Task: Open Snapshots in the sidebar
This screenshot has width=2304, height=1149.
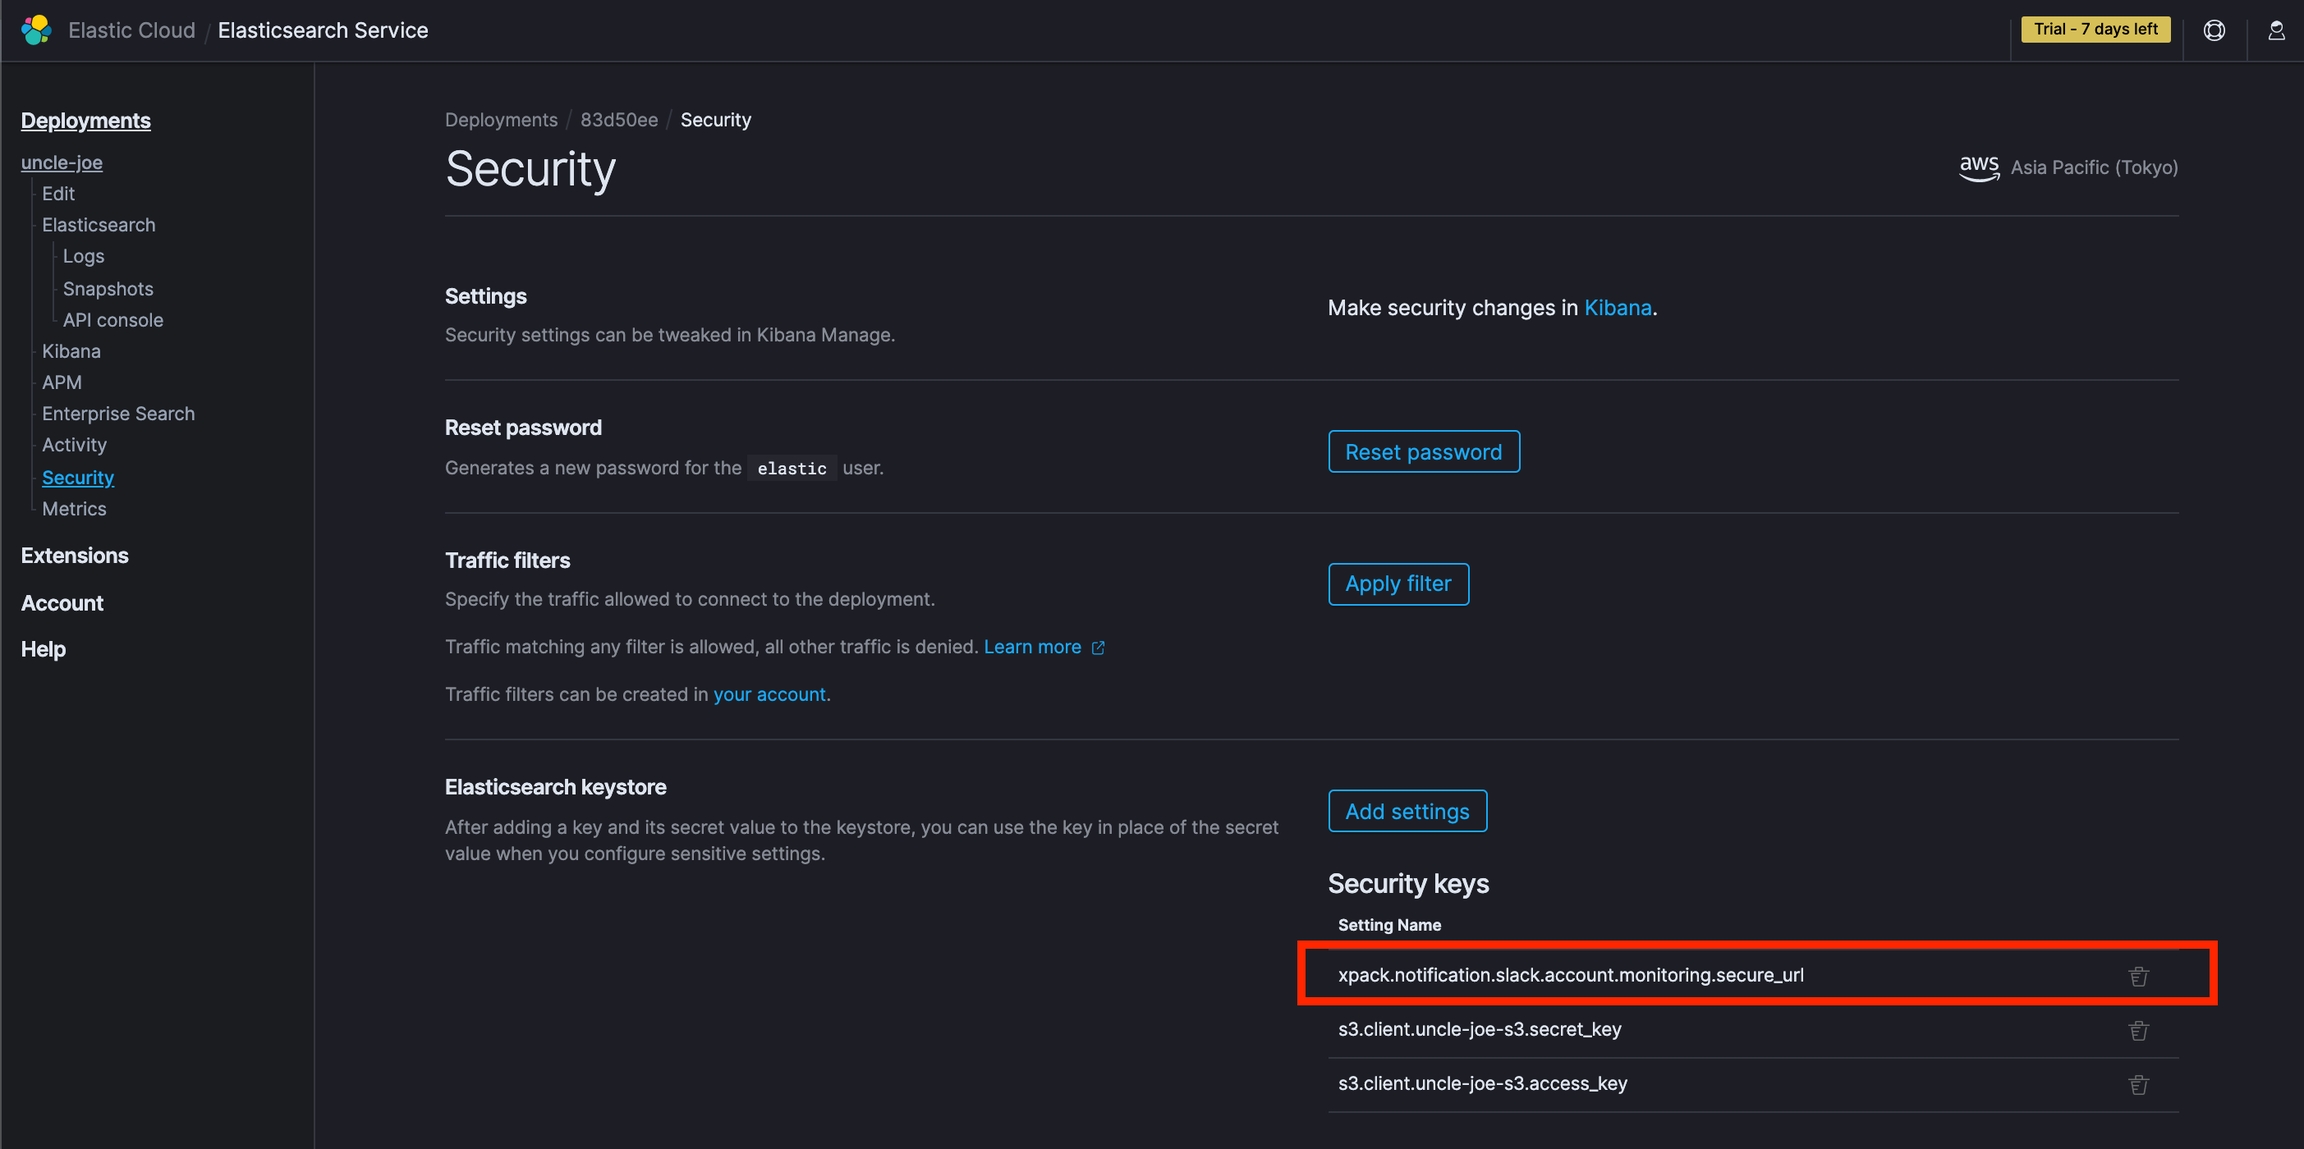Action: [x=108, y=289]
